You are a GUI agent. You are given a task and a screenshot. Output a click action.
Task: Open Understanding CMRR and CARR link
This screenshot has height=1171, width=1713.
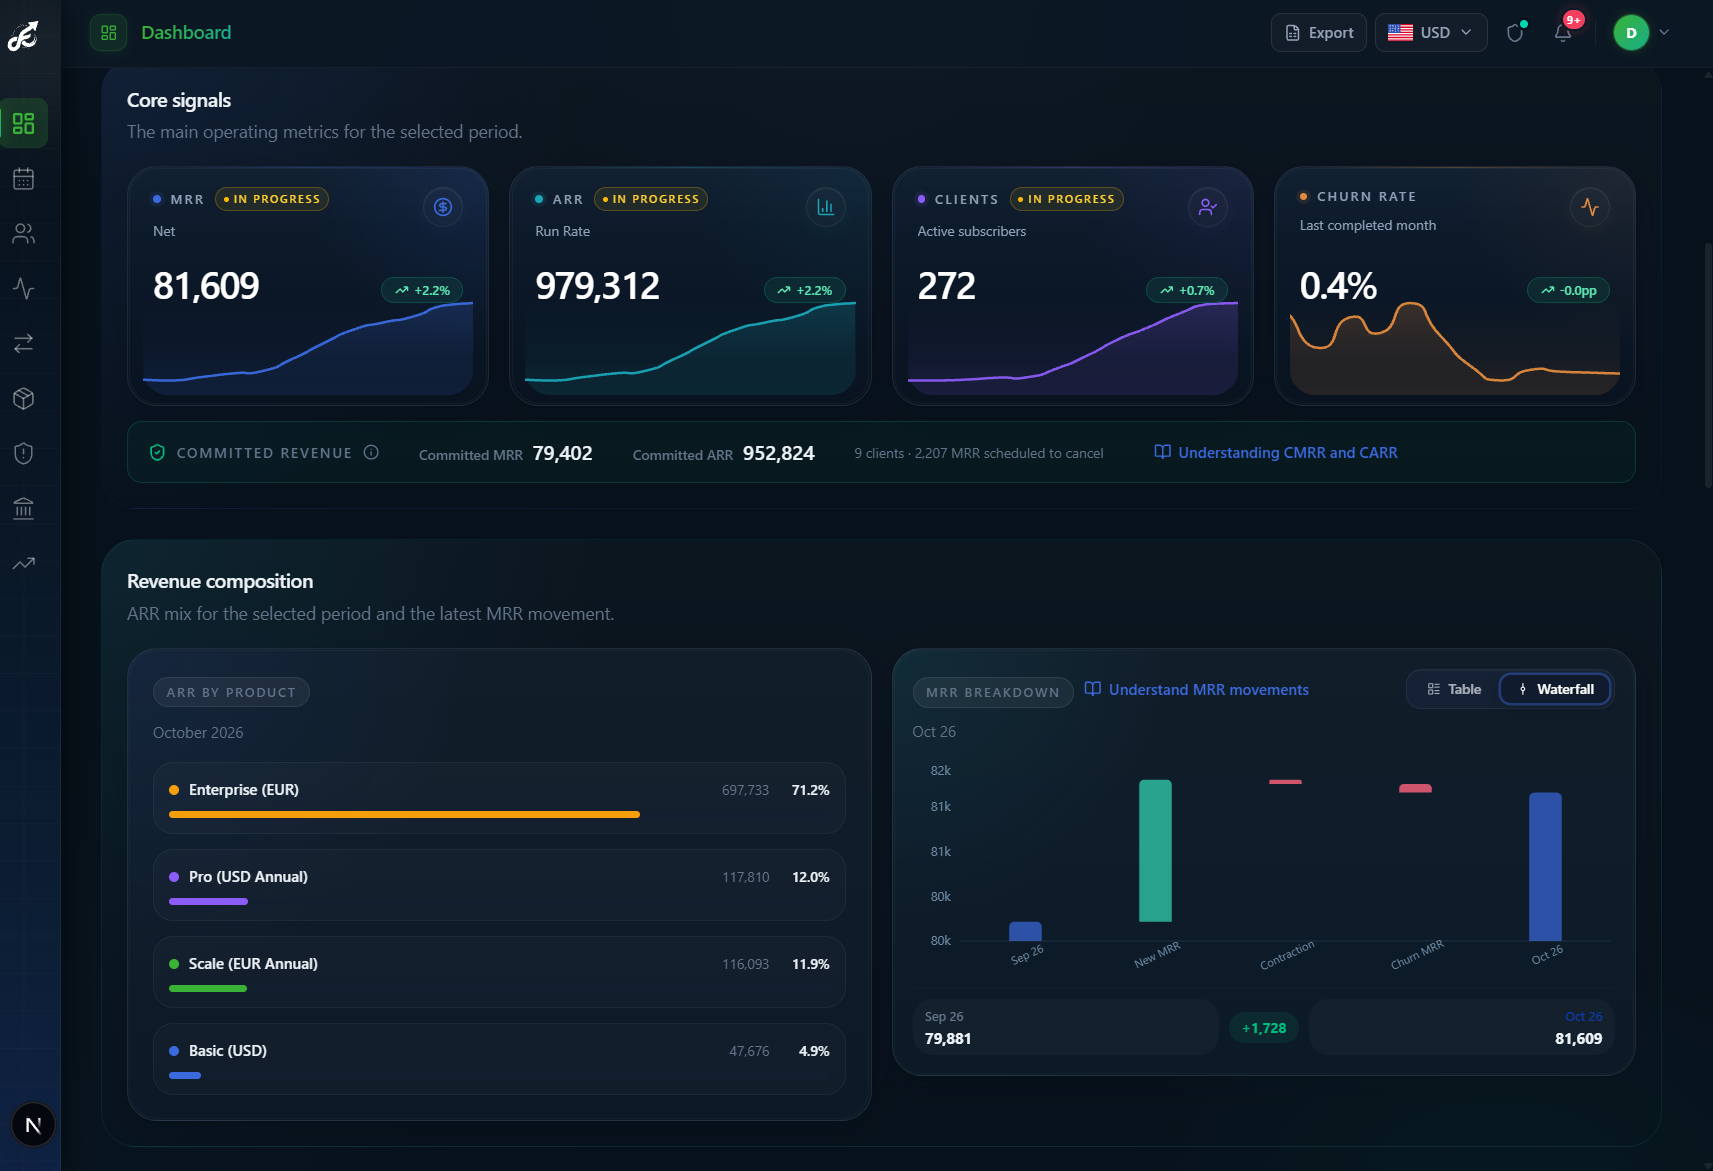click(x=1276, y=453)
